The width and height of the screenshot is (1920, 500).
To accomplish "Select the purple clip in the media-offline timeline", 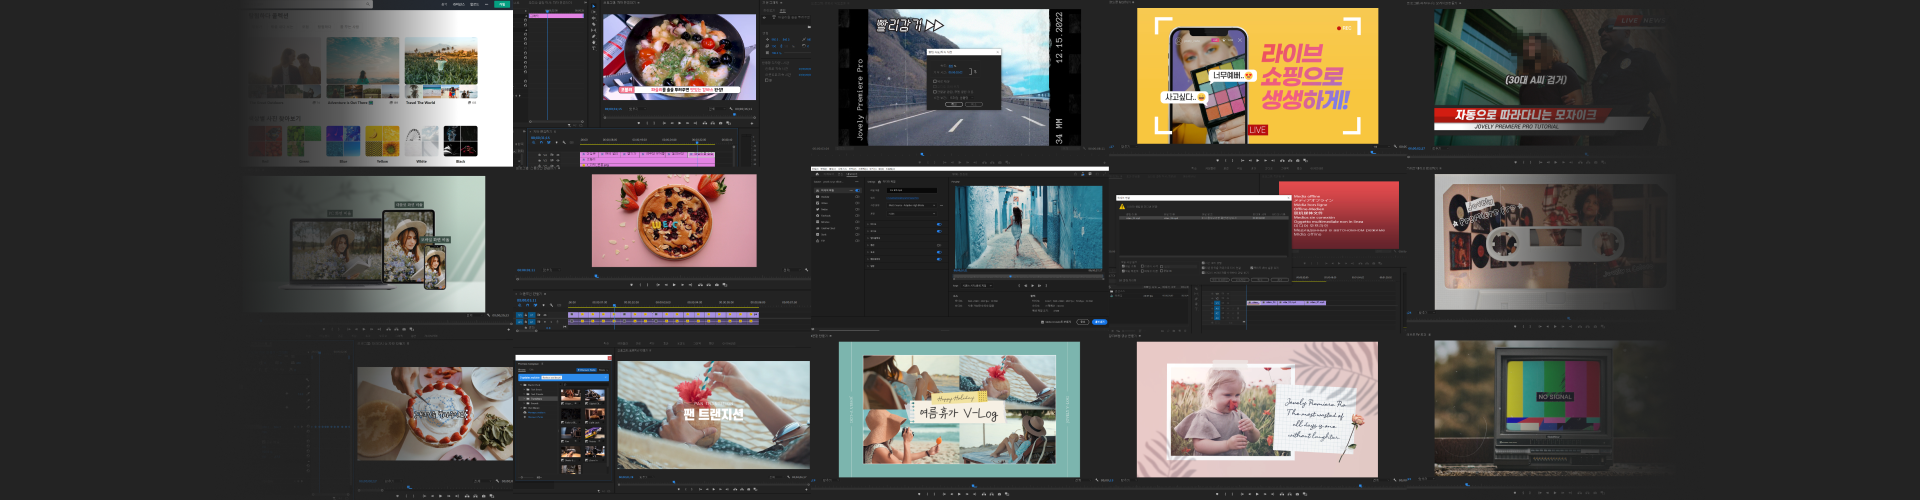I will pos(1286,303).
